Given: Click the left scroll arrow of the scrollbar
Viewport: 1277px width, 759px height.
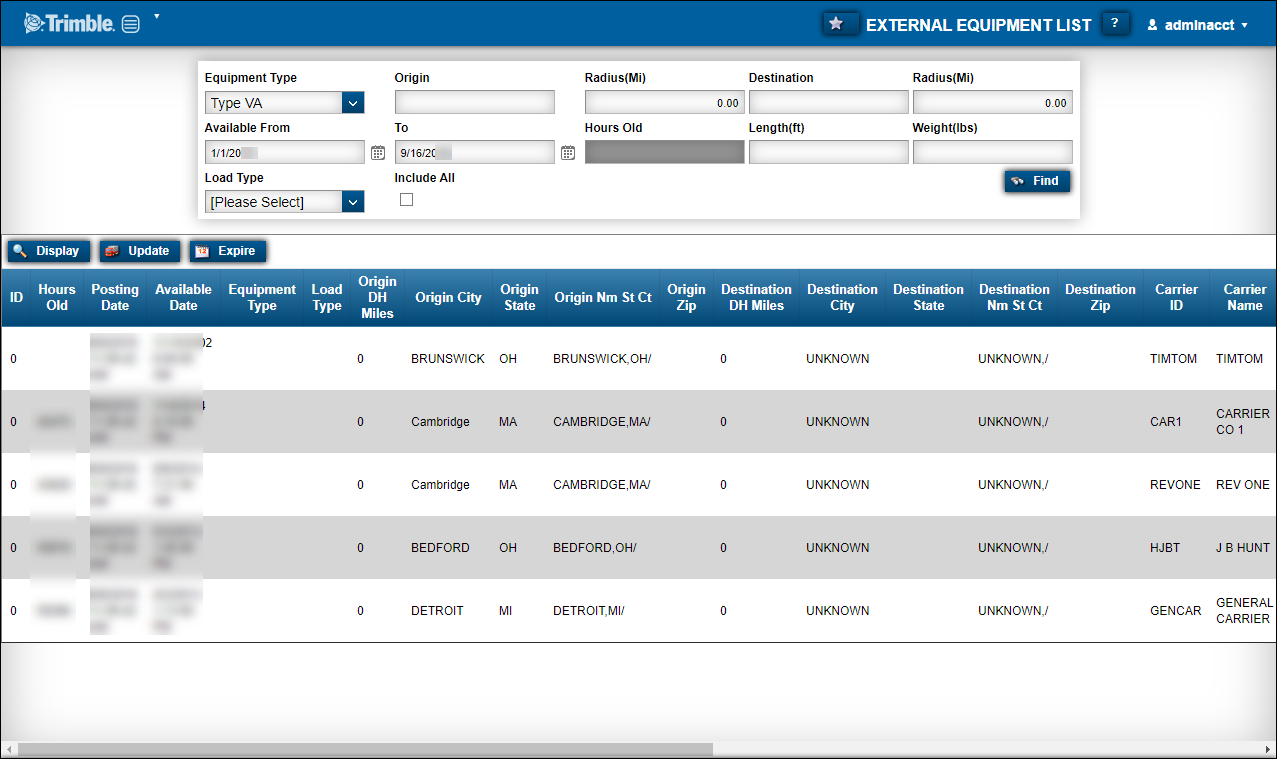Looking at the screenshot, I should click(8, 749).
